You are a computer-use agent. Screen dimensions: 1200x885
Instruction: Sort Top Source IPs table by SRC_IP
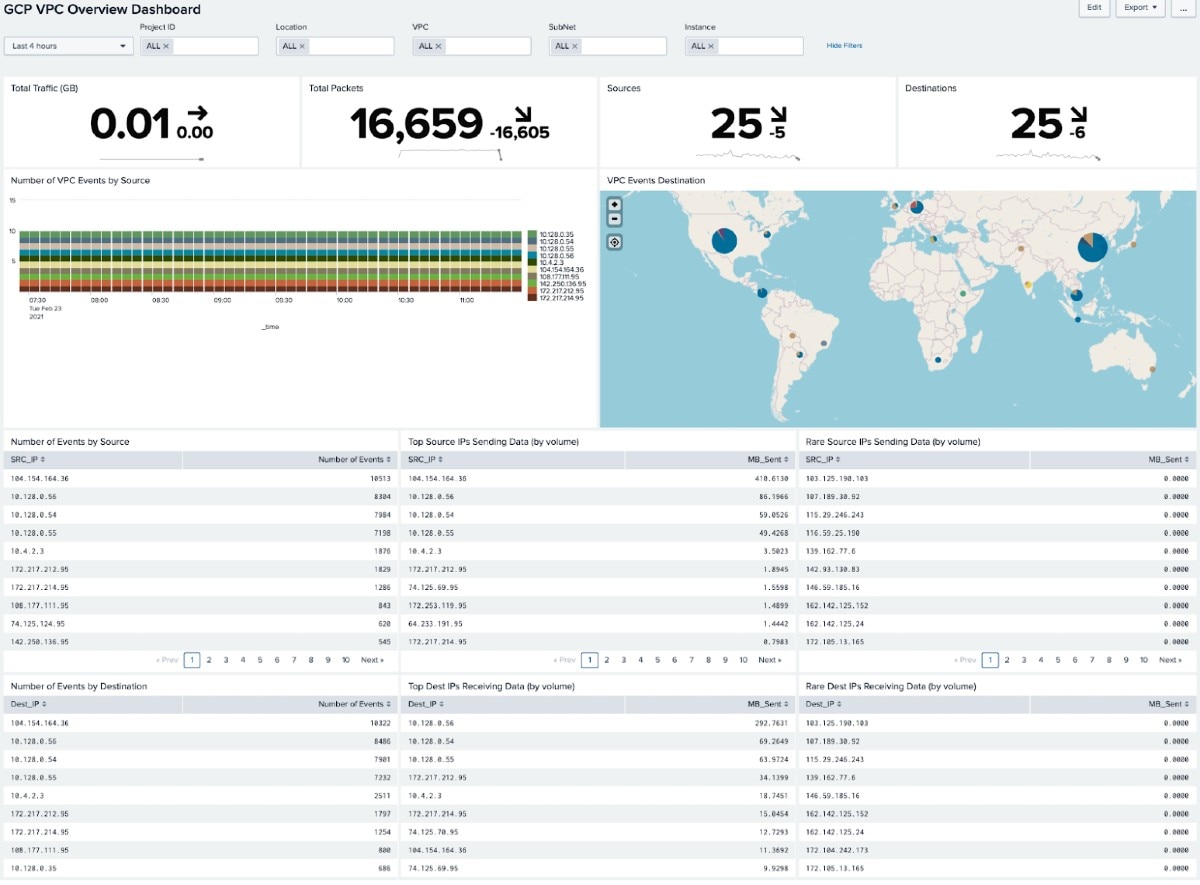tap(424, 460)
